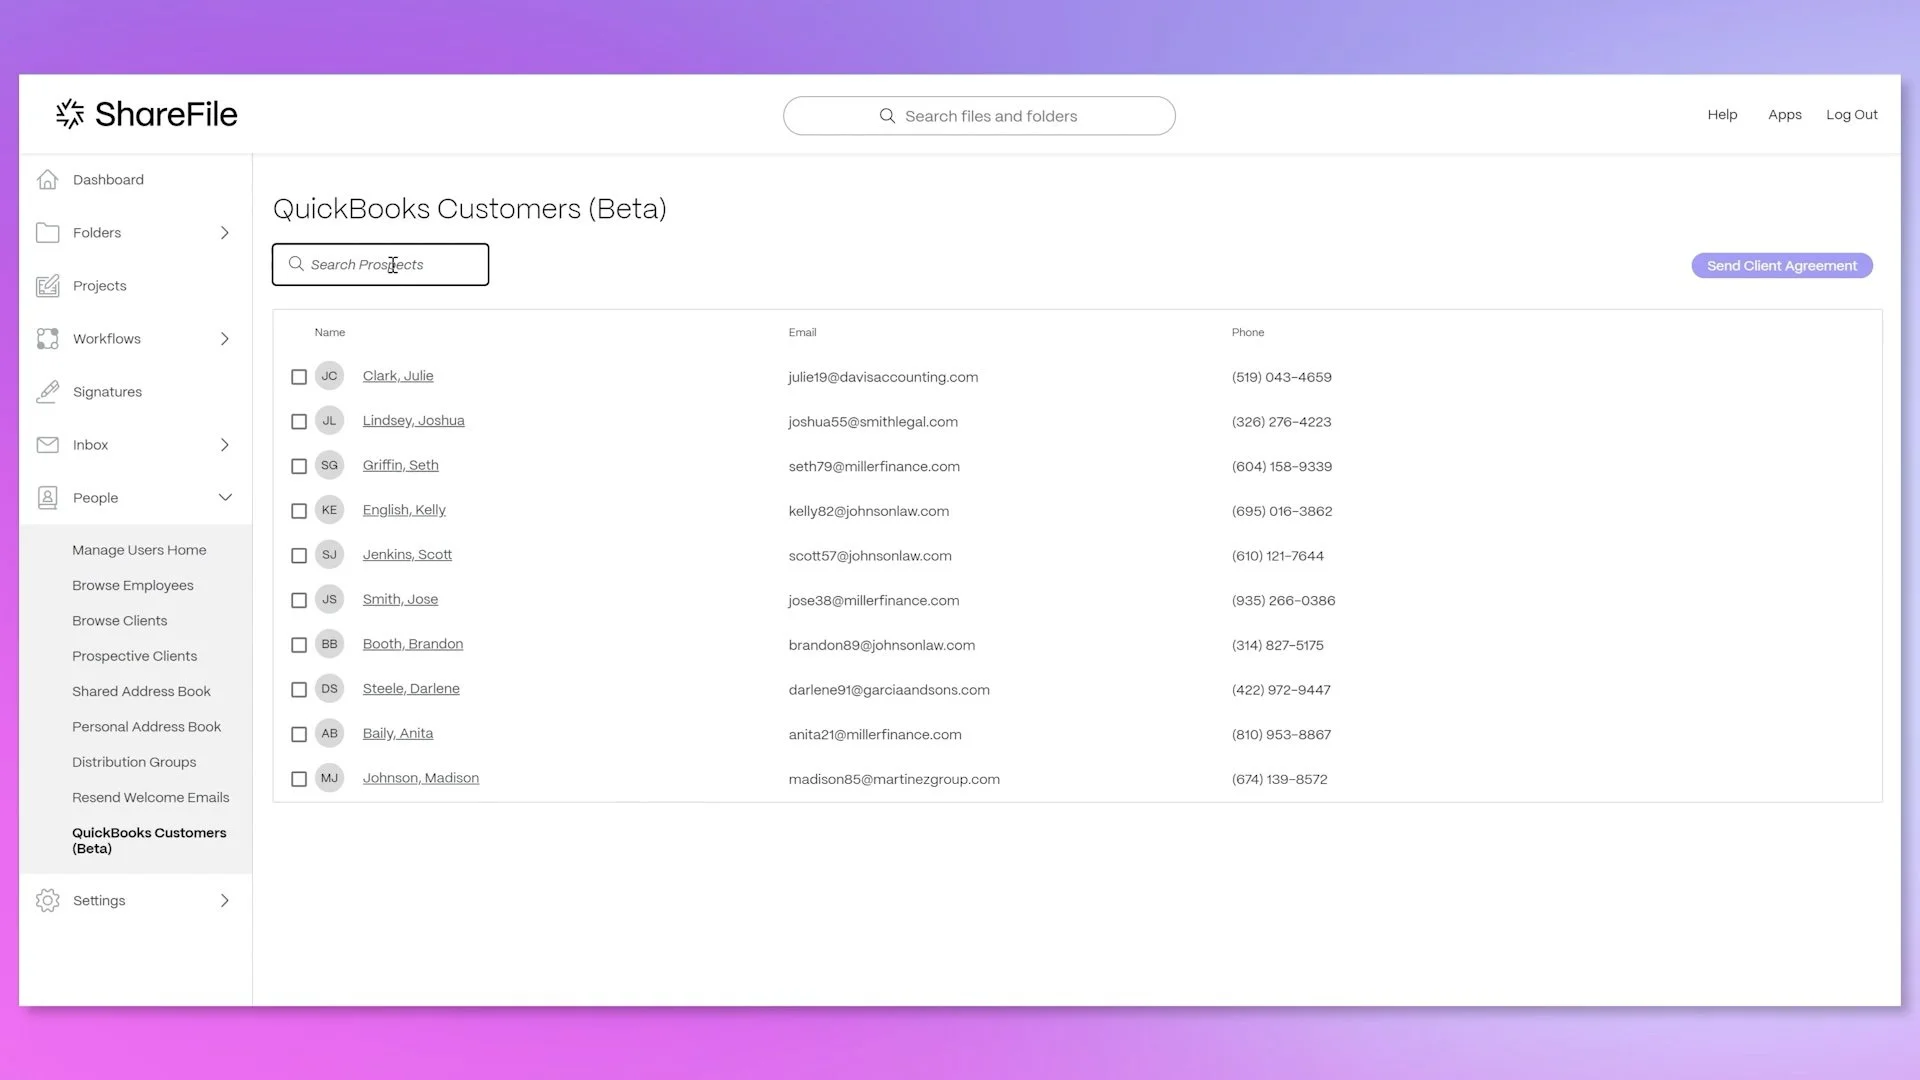The image size is (1920, 1080).
Task: Click the magnifier in files search bar
Action: (x=887, y=116)
